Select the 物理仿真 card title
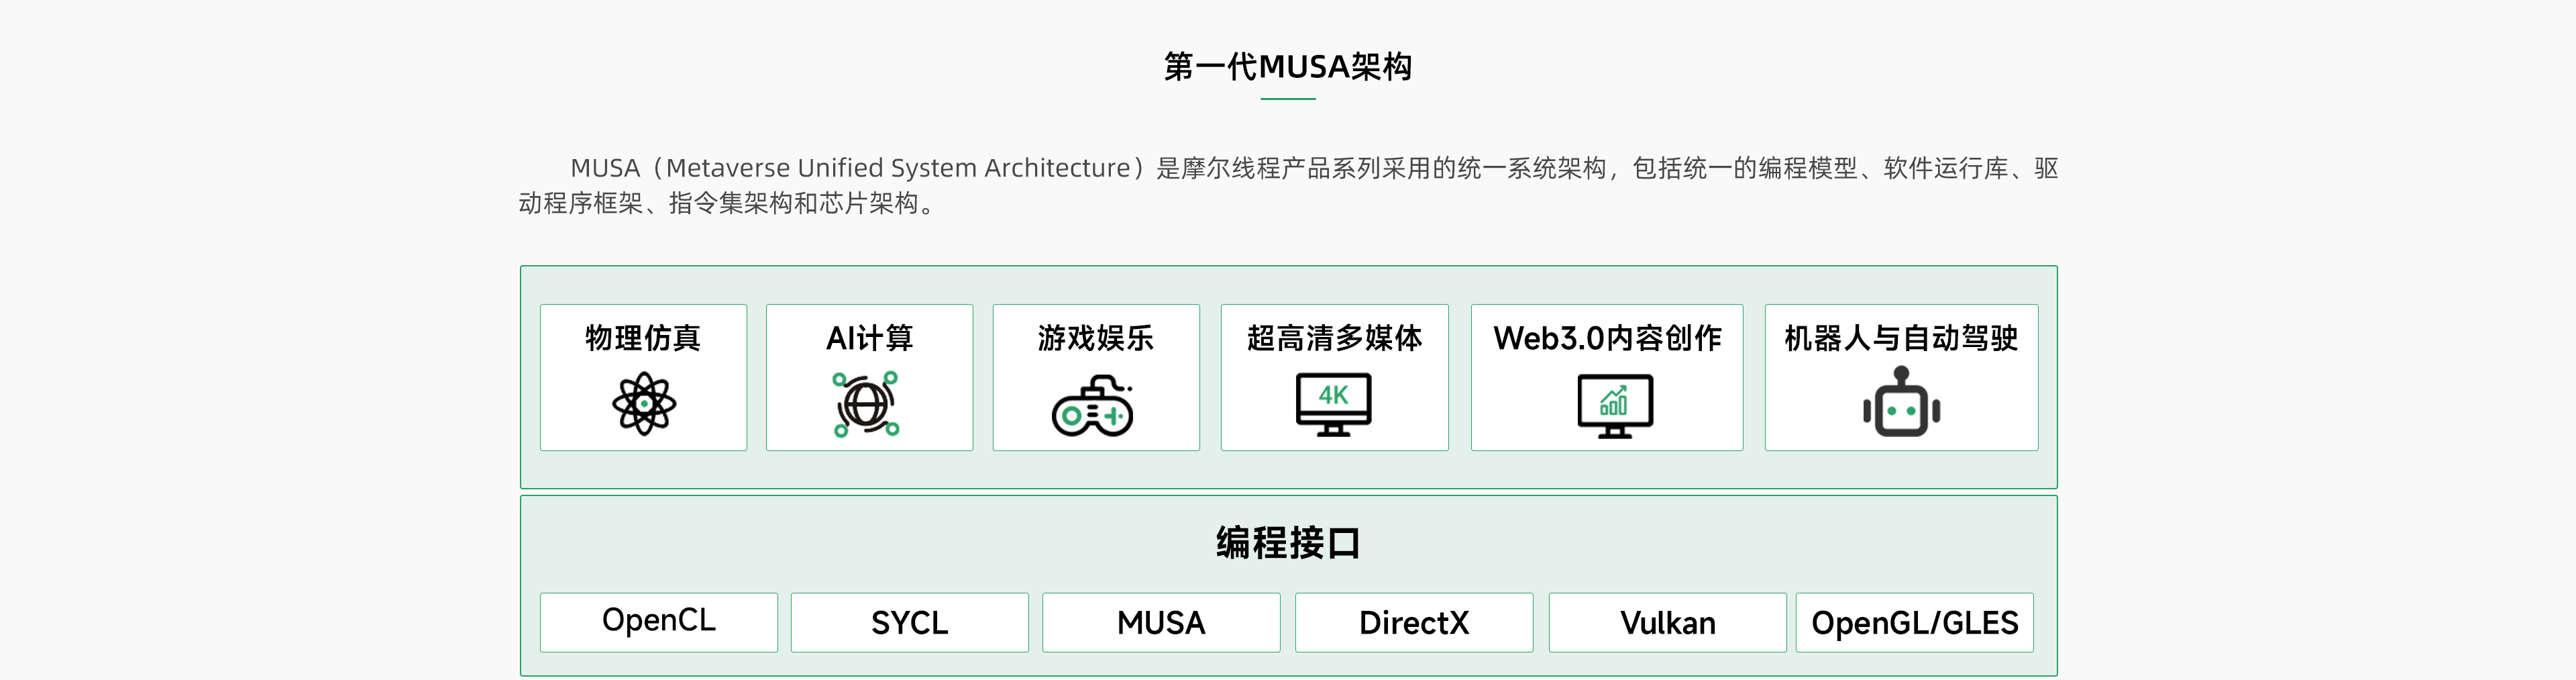Viewport: 2576px width, 680px height. [643, 338]
